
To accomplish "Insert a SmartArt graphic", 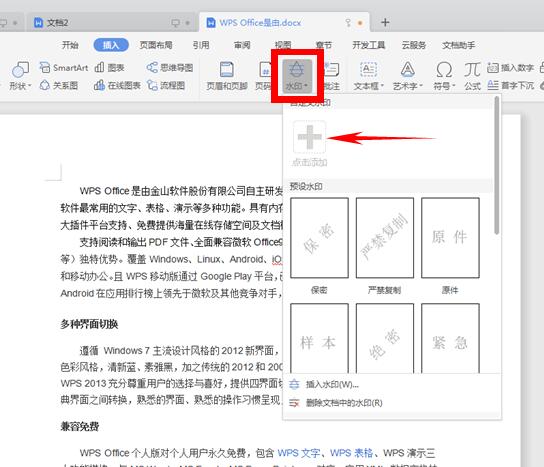I will (63, 67).
